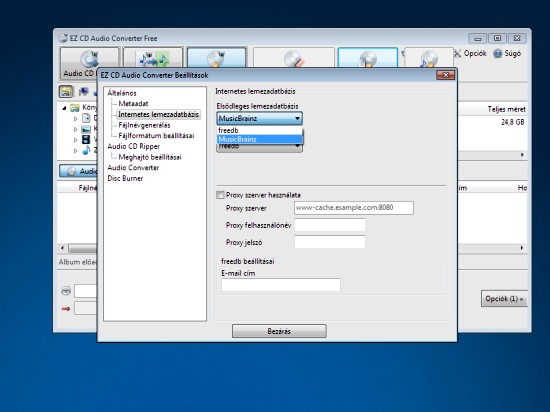
Task: Click the music-note disc toolbar button
Action: point(429,58)
